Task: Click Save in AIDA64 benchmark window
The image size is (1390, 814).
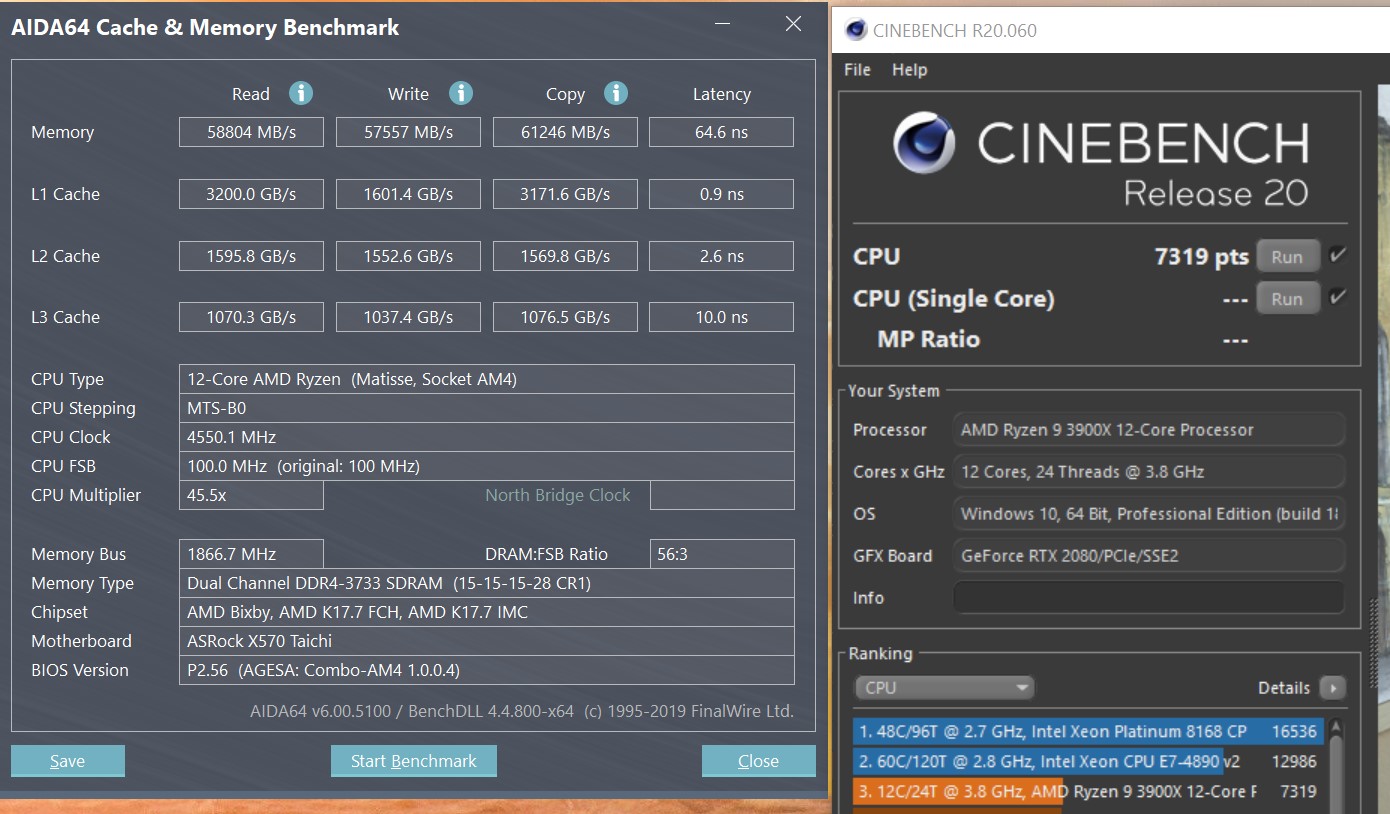Action: (x=68, y=761)
